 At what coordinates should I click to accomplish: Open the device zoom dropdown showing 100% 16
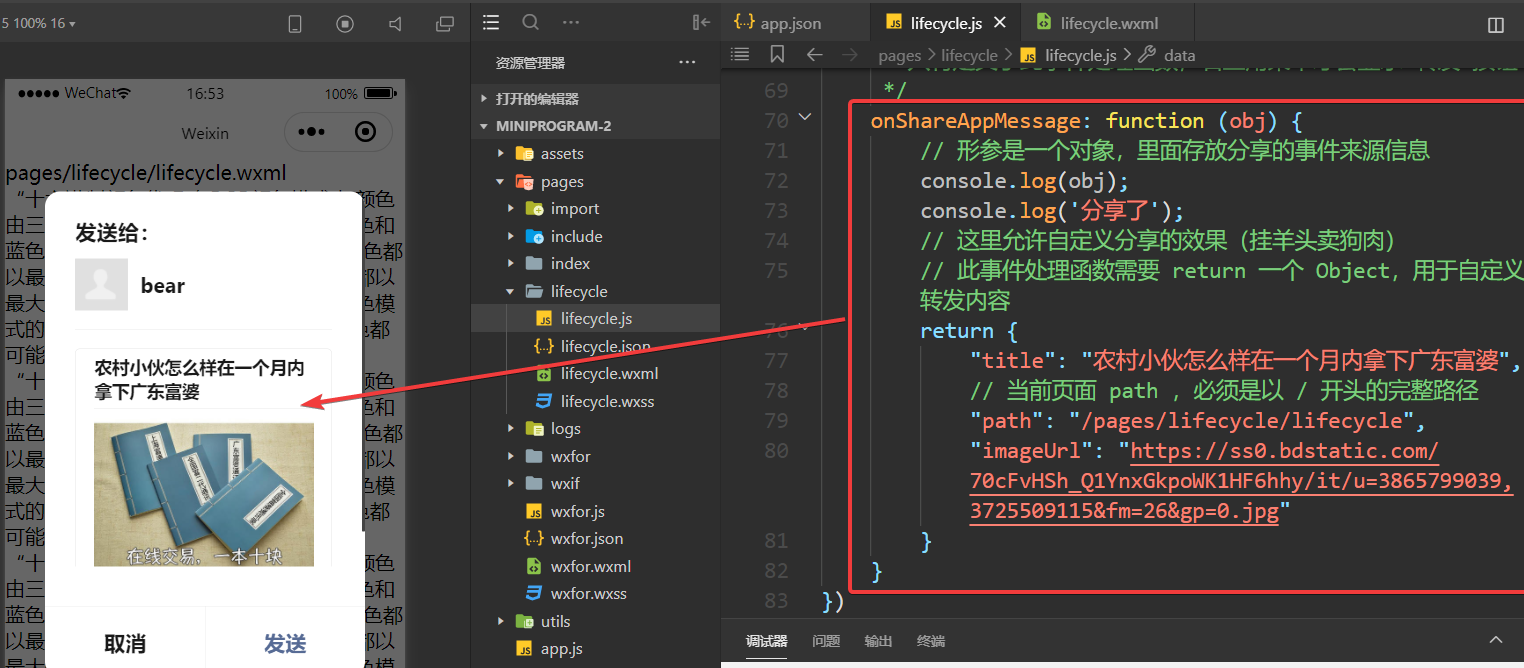coord(39,23)
